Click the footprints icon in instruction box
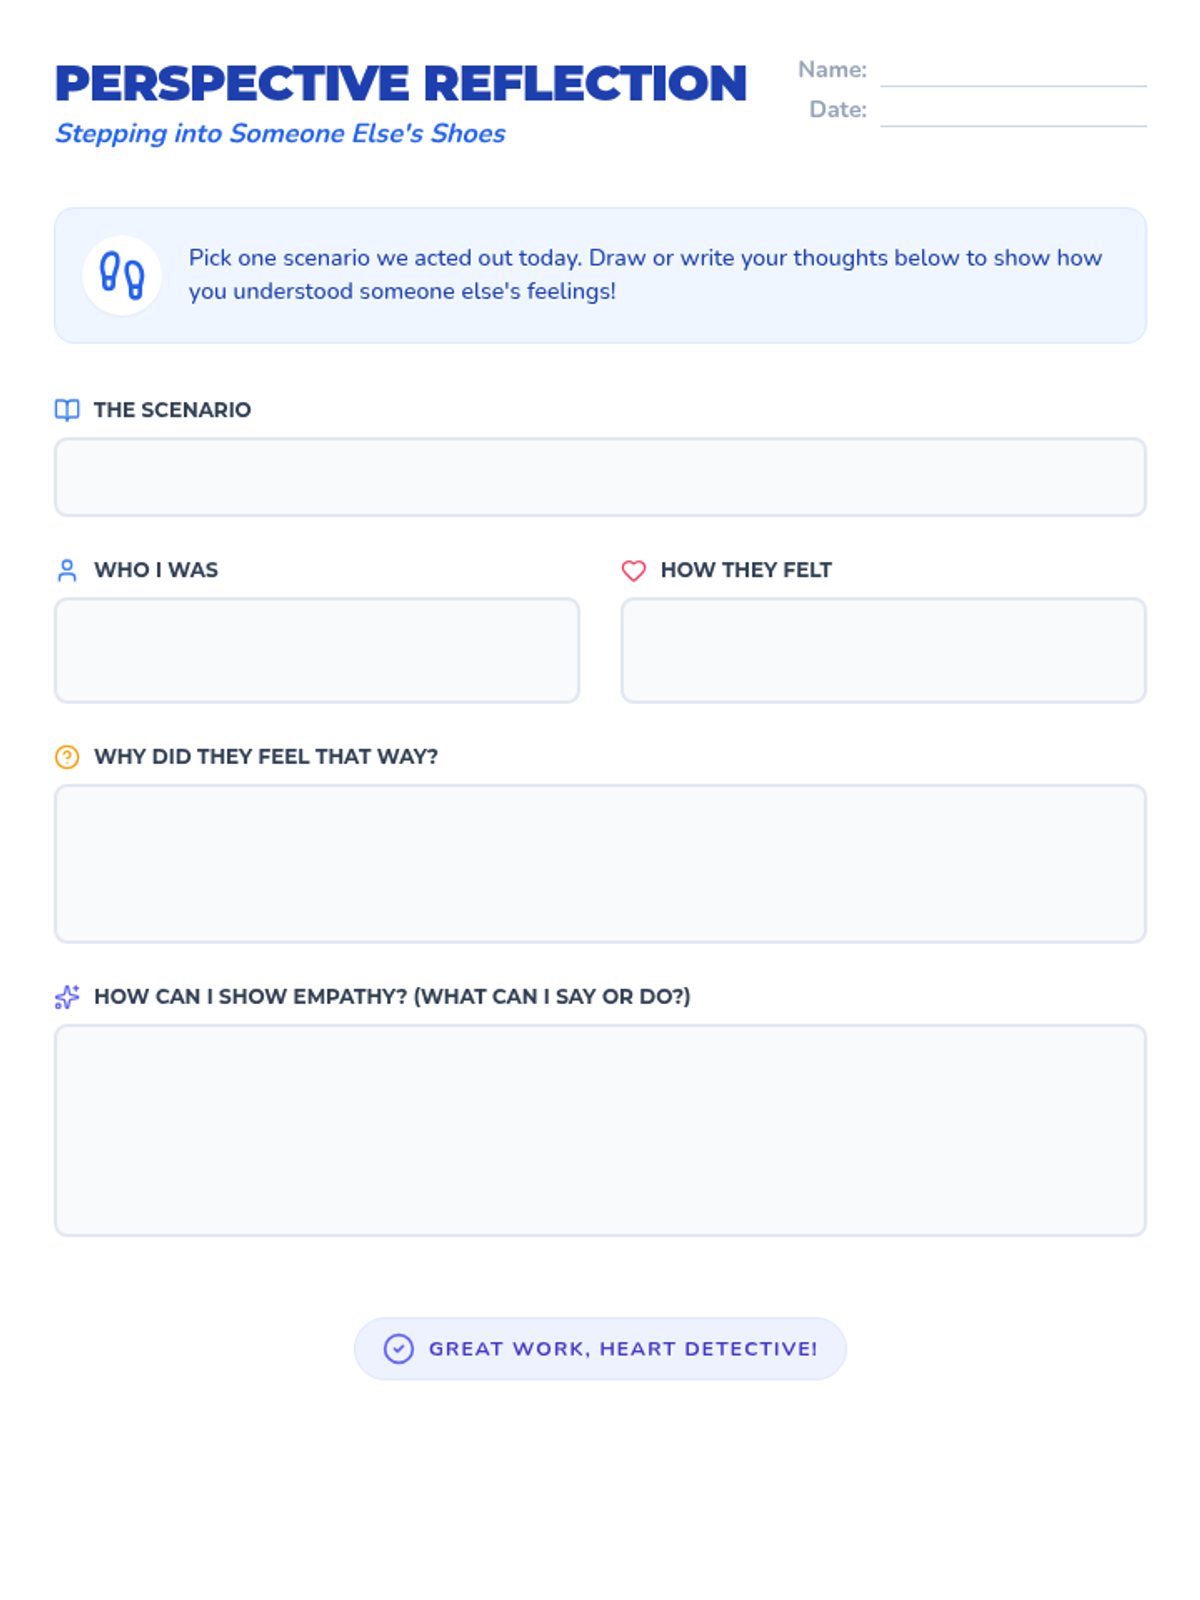This screenshot has height=1600, width=1200. point(122,275)
